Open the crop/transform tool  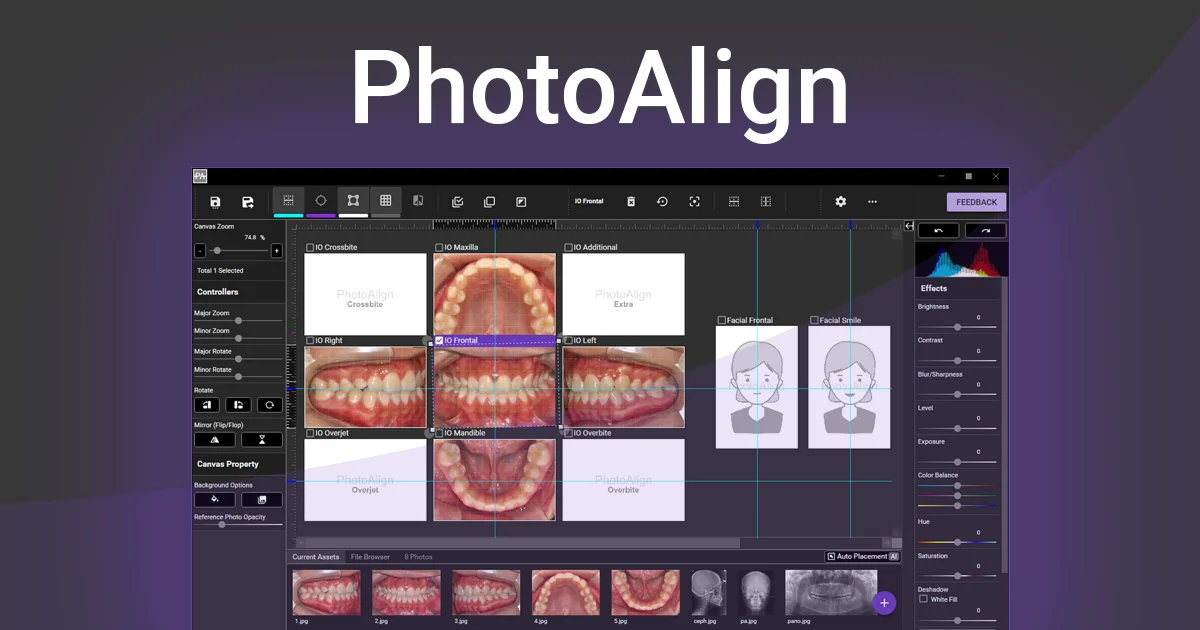coord(353,201)
